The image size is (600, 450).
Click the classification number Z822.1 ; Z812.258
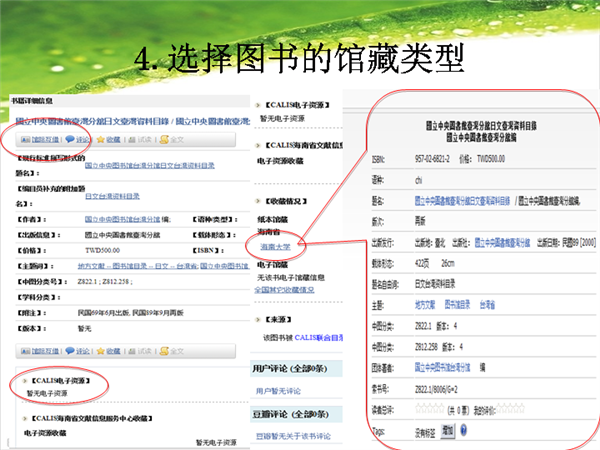click(x=105, y=282)
